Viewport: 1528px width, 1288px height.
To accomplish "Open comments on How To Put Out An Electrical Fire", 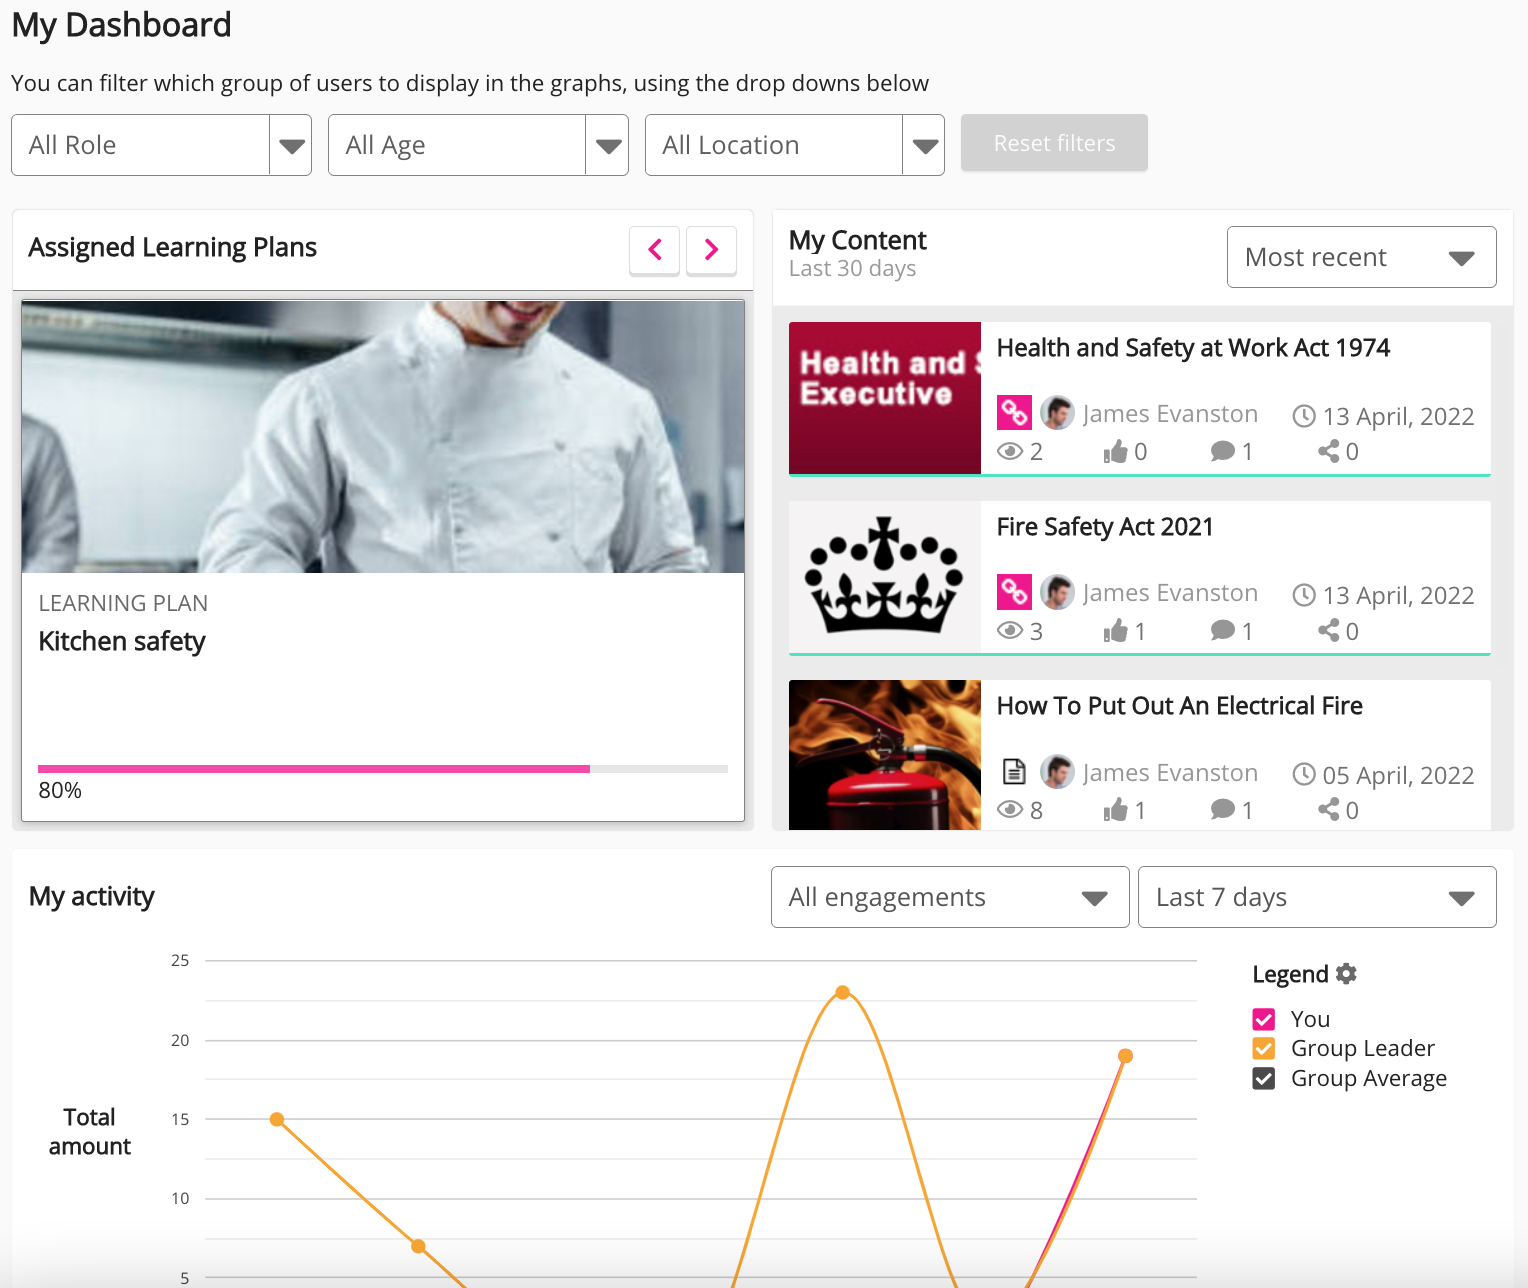I will point(1222,809).
